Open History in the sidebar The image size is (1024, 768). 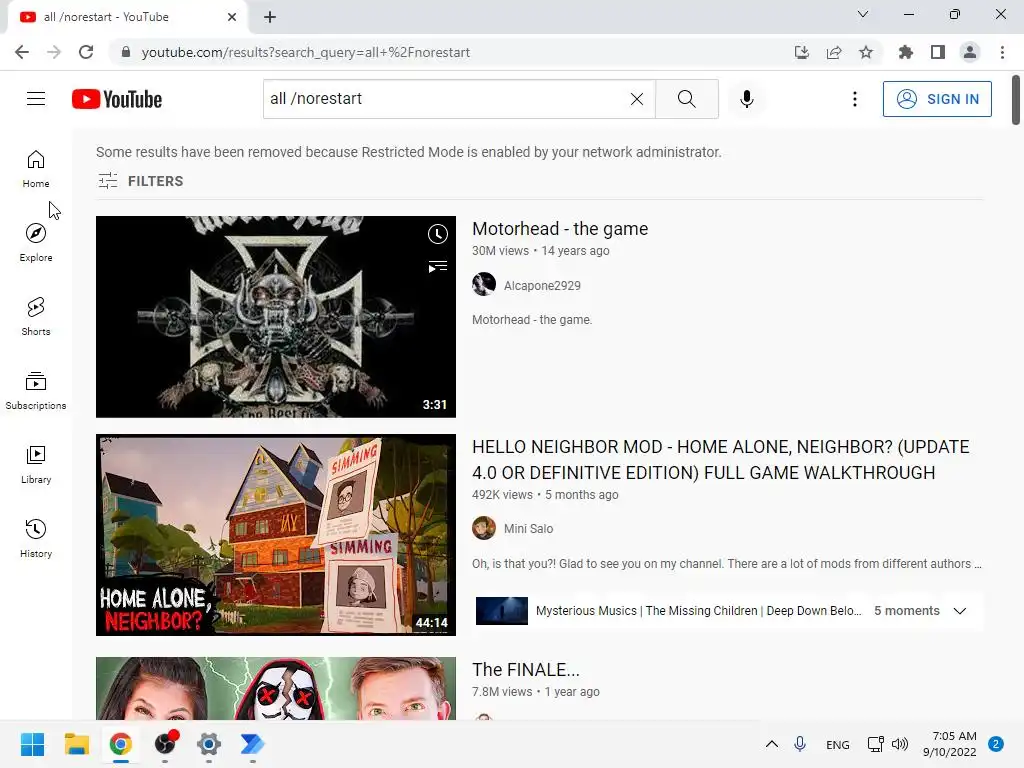(36, 539)
